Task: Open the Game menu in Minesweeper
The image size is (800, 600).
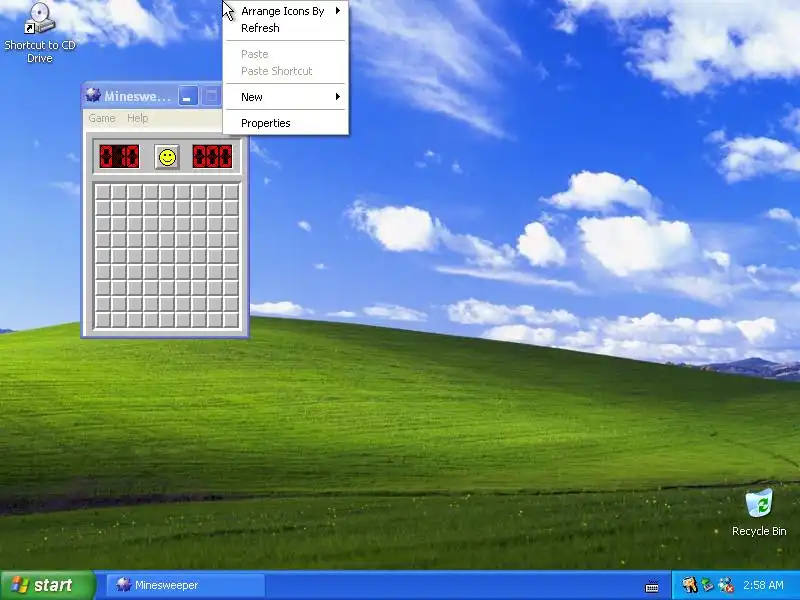Action: tap(102, 118)
